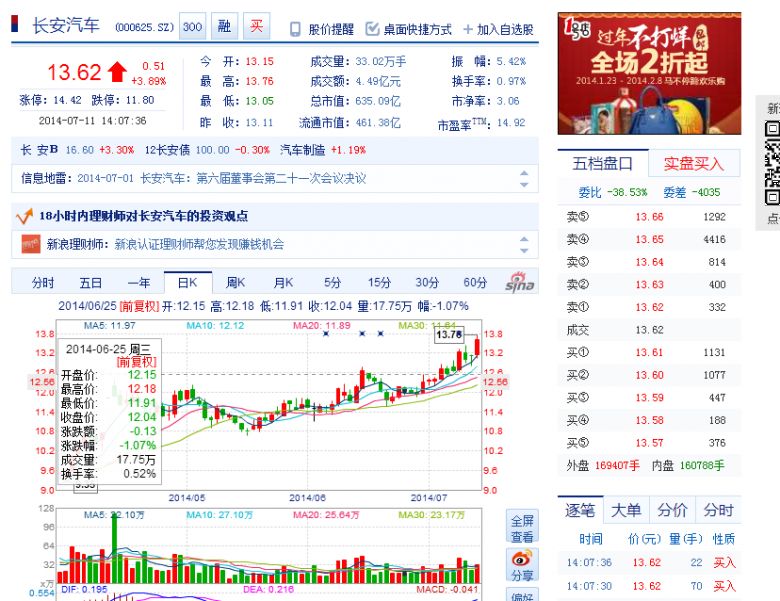Show previous 新浪理财师 item up arrow

point(524,239)
